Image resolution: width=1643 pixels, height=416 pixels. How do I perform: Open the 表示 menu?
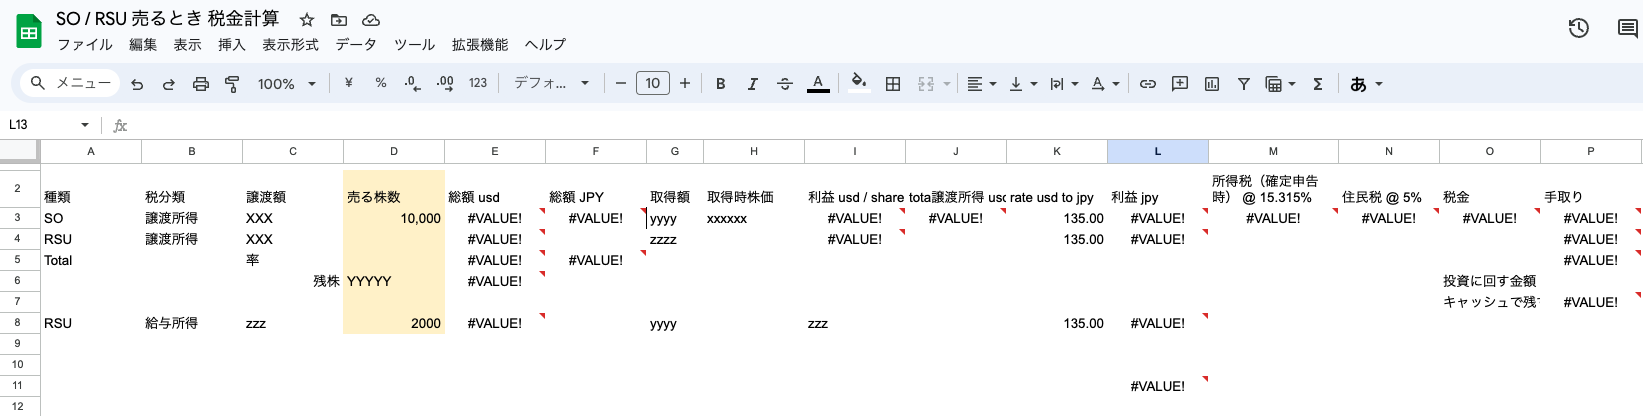[x=187, y=45]
